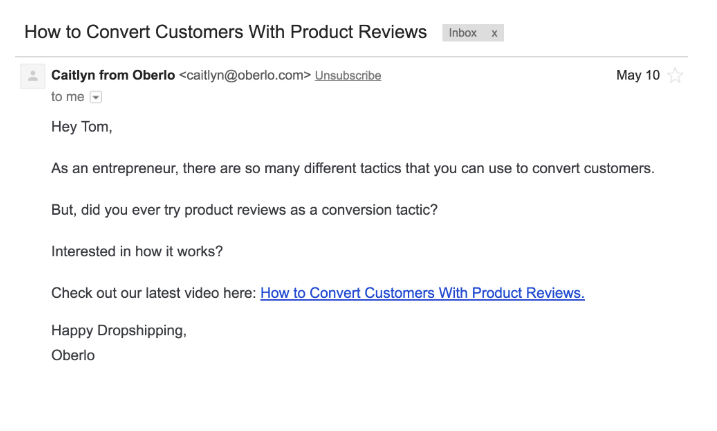The image size is (717, 431).
Task: Star this email from Caitlyn
Action: coord(675,75)
